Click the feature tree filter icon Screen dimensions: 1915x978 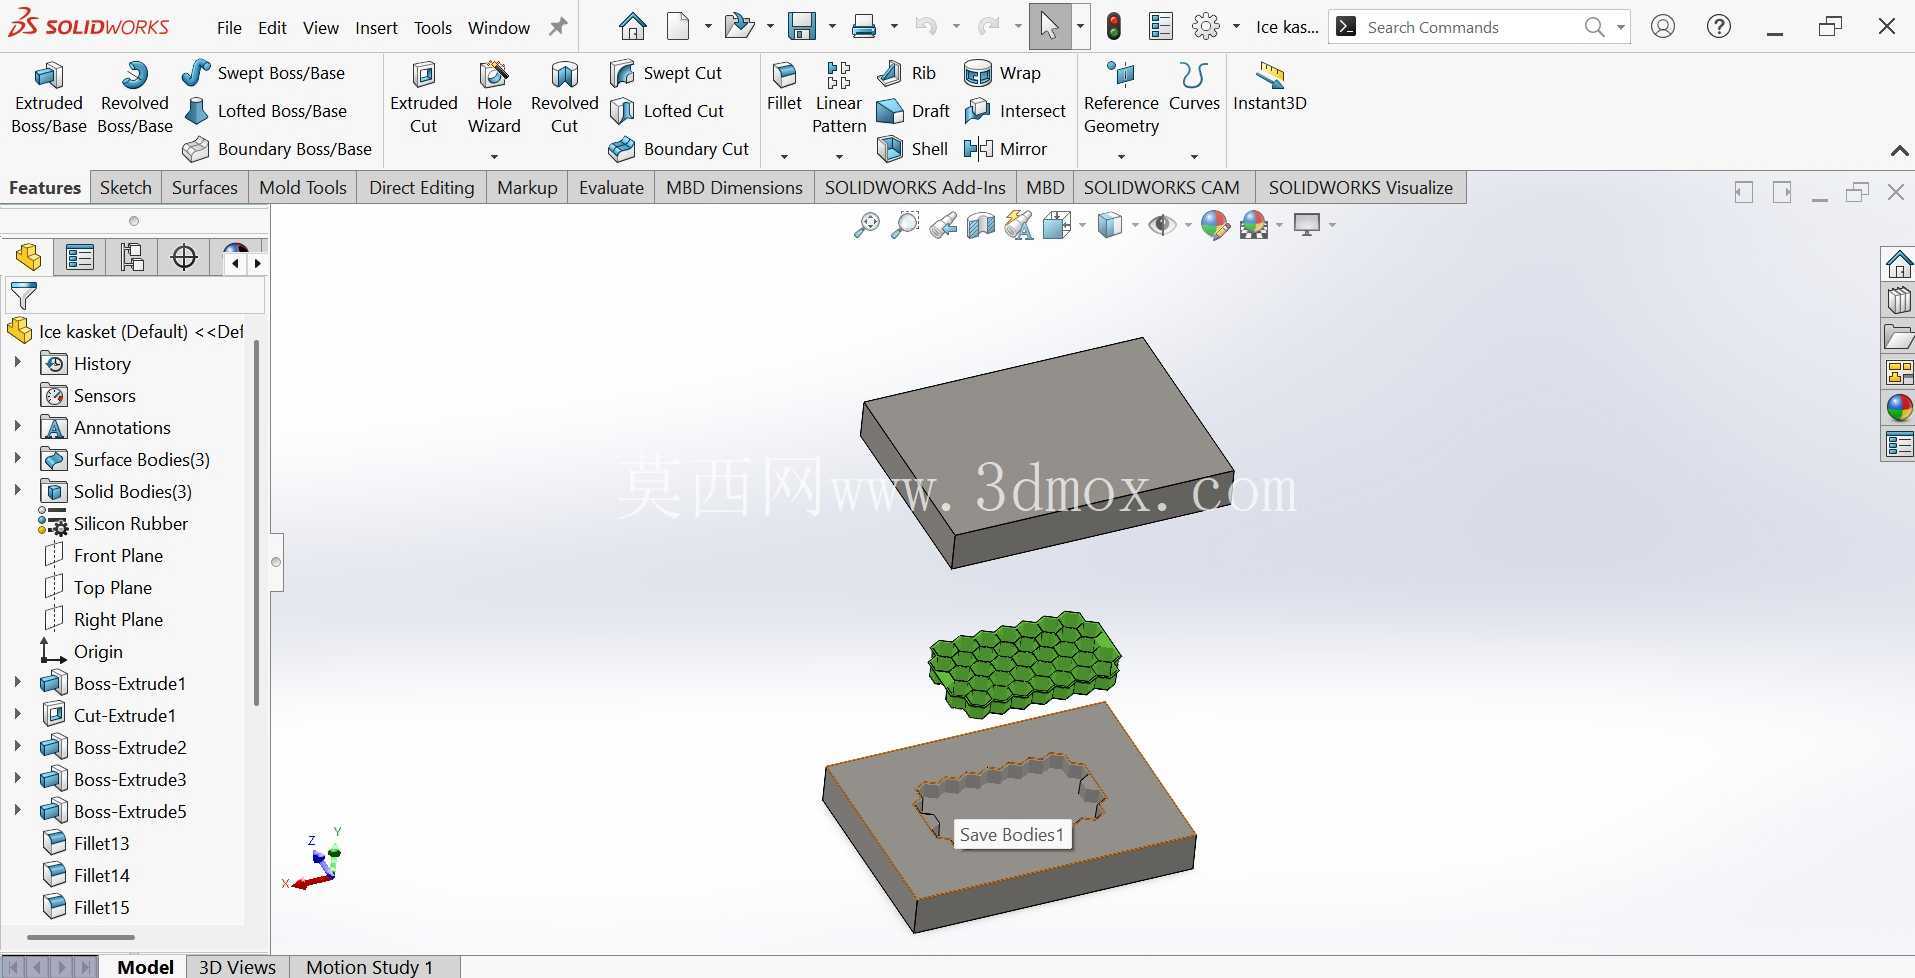[23, 296]
